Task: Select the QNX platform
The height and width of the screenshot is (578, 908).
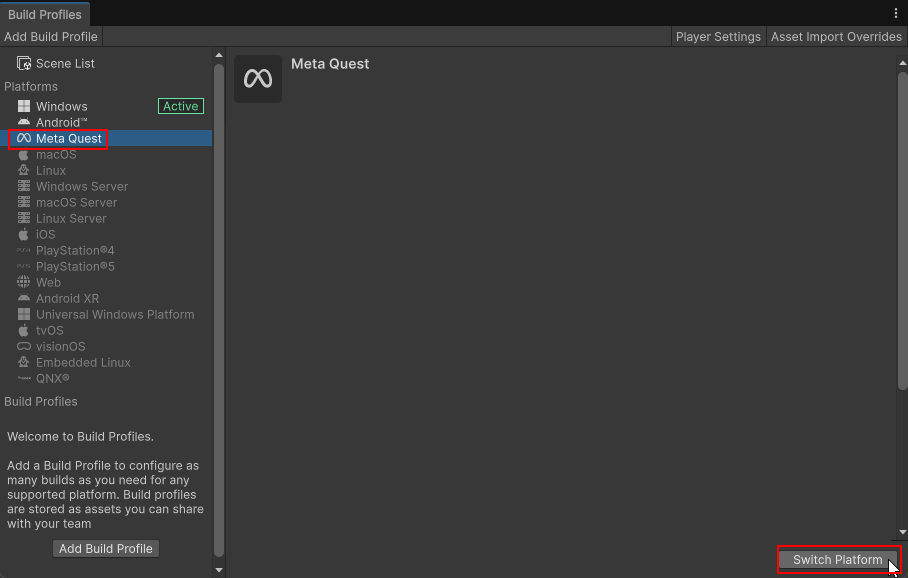Action: click(x=48, y=378)
